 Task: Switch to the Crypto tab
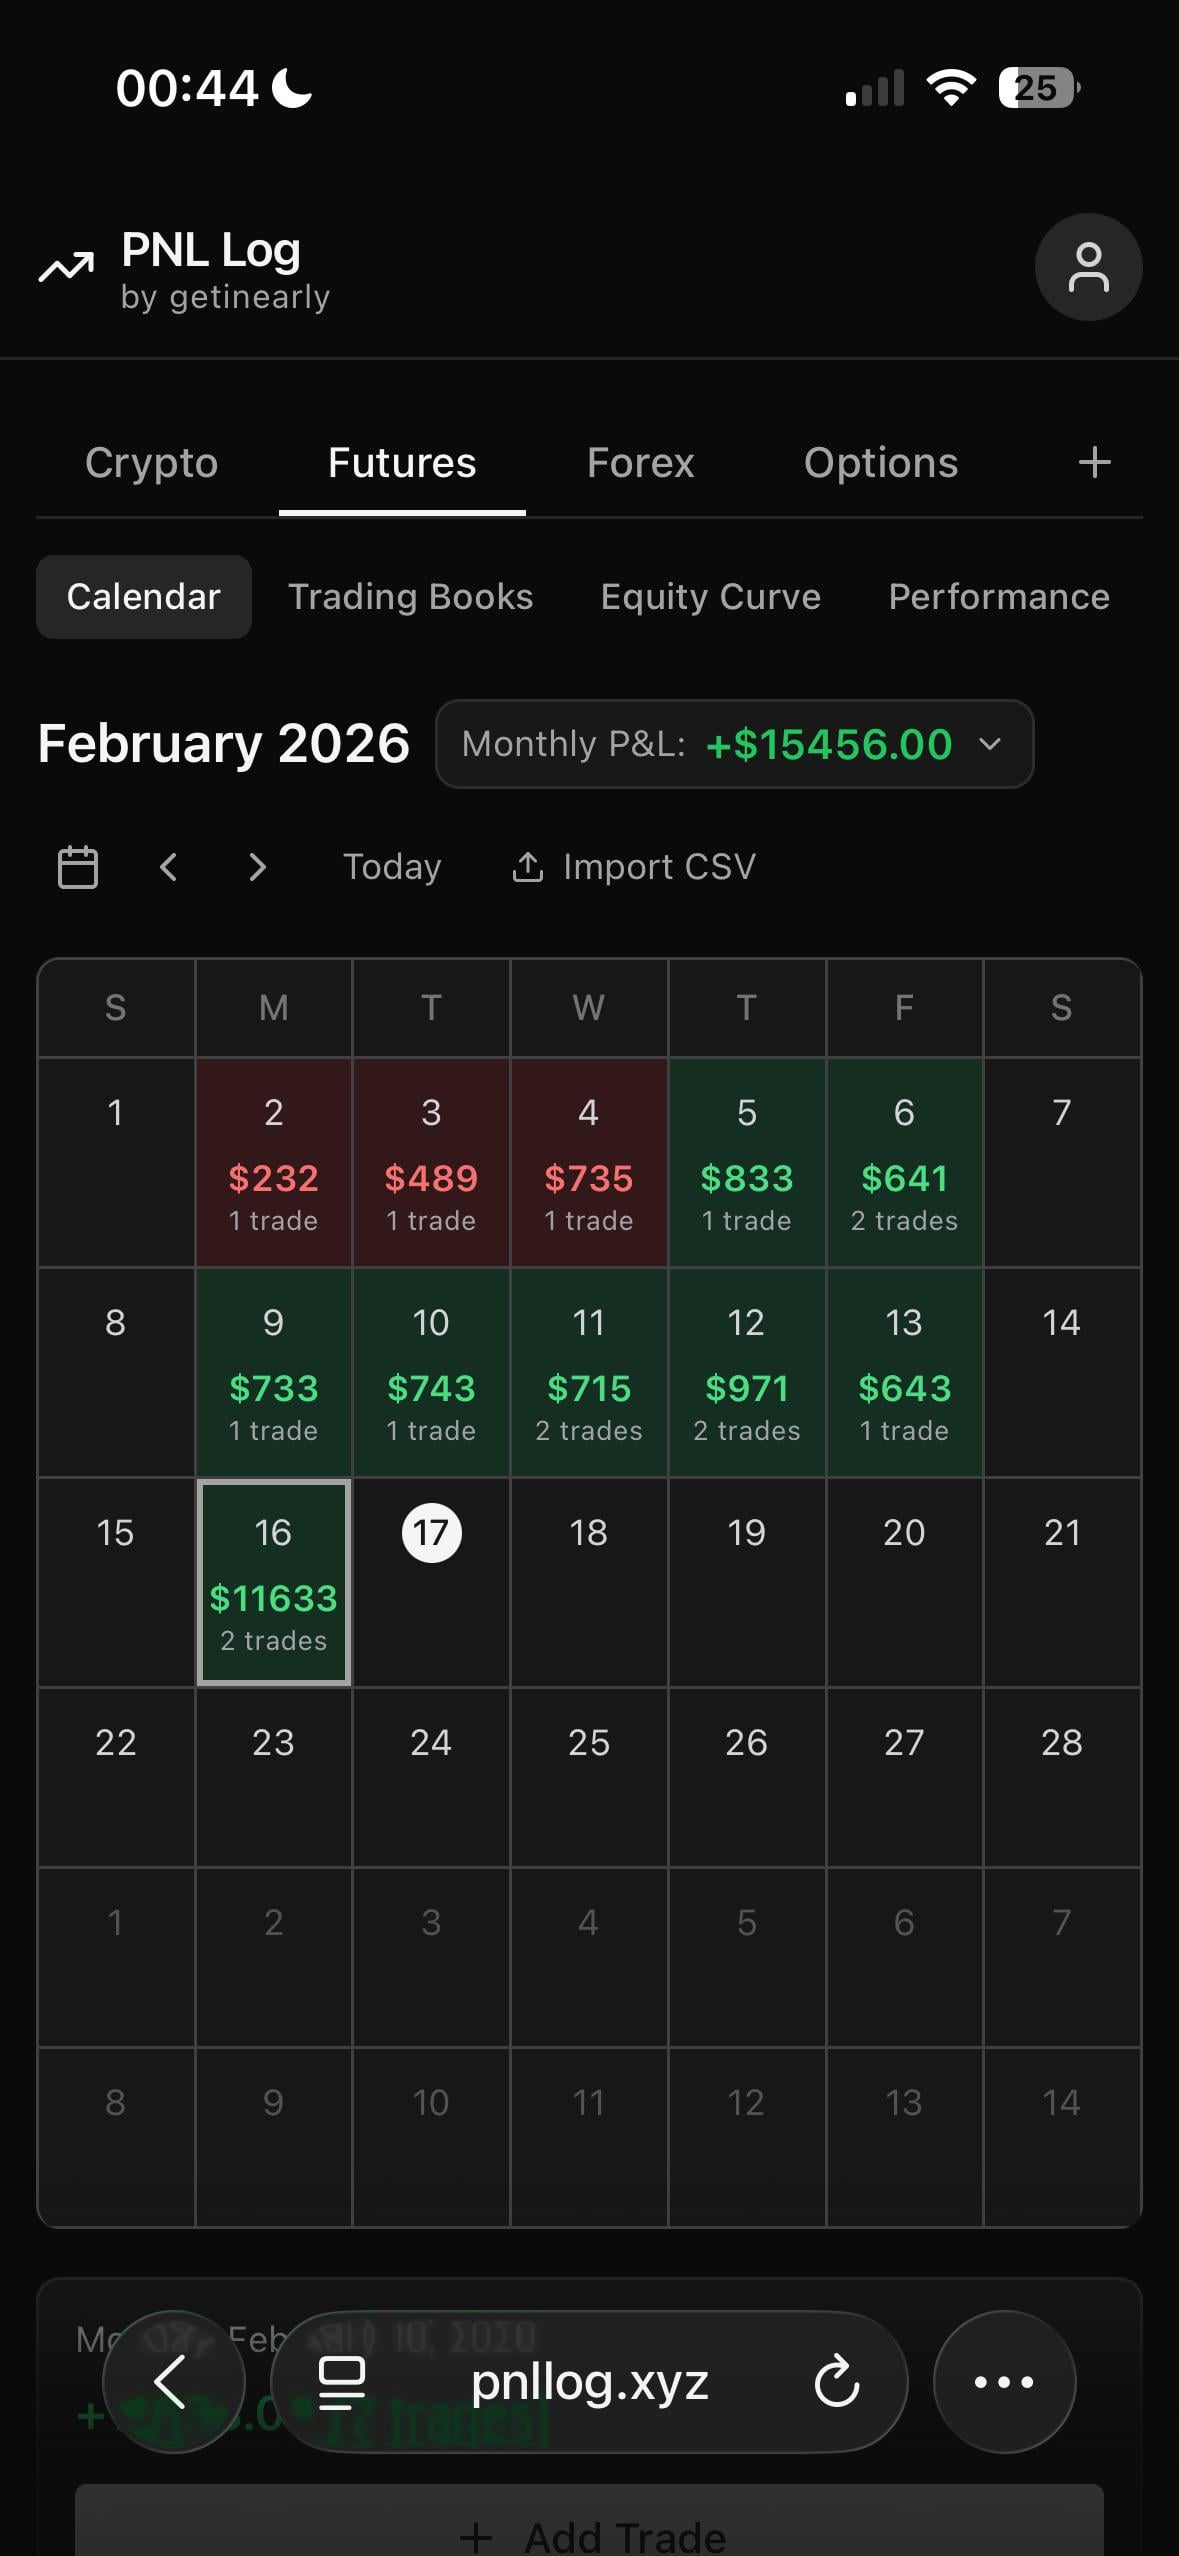point(151,463)
